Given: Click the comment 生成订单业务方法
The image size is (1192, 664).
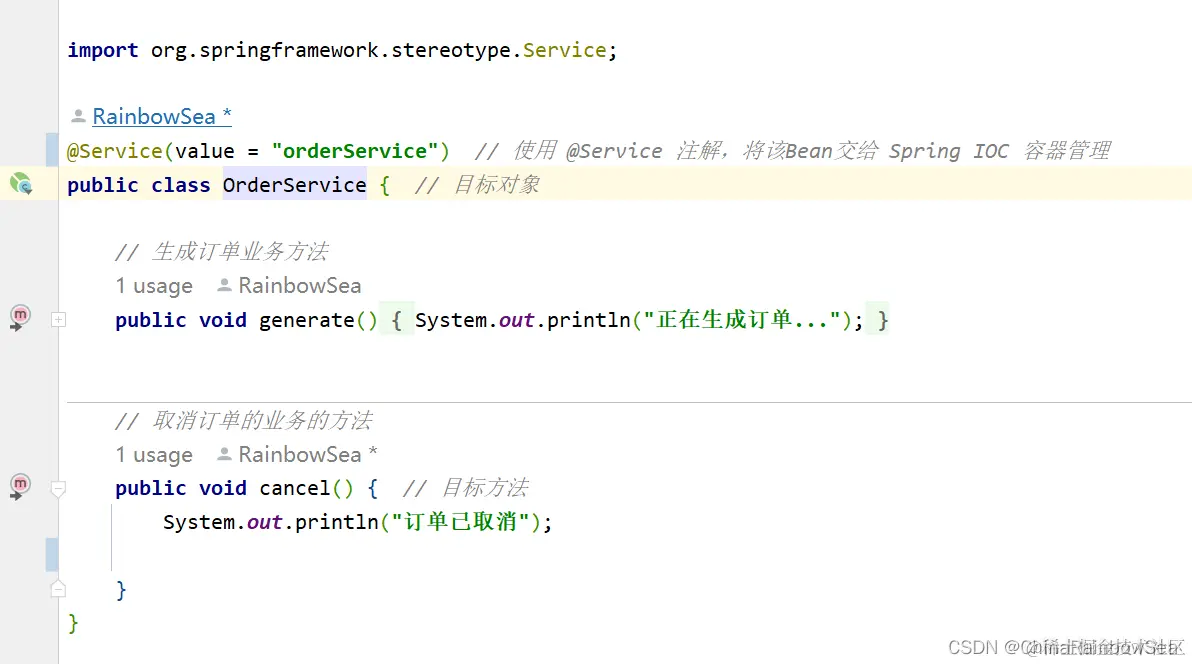Looking at the screenshot, I should 221,252.
